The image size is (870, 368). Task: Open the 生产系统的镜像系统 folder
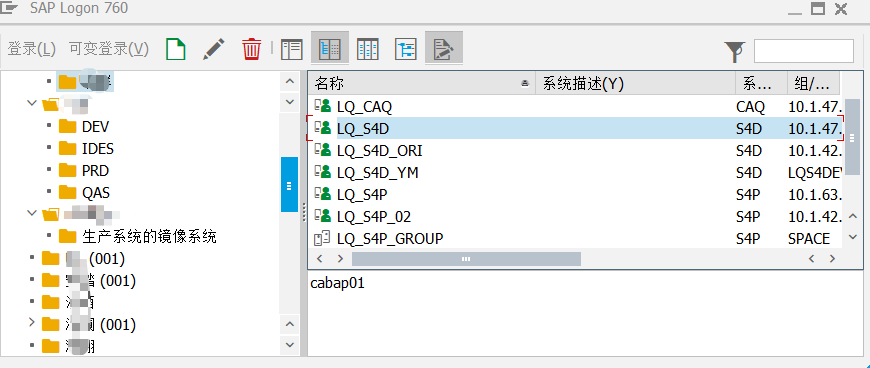point(149,236)
